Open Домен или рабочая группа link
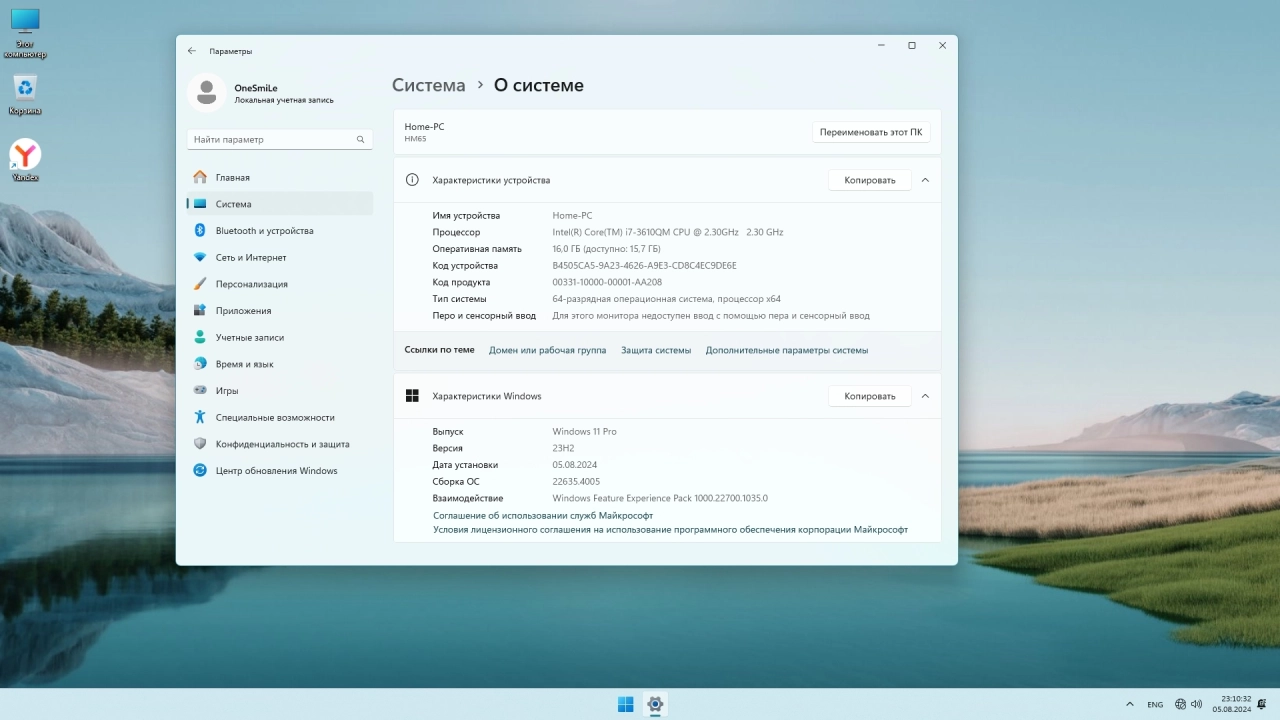This screenshot has height=720, width=1280. tap(547, 350)
